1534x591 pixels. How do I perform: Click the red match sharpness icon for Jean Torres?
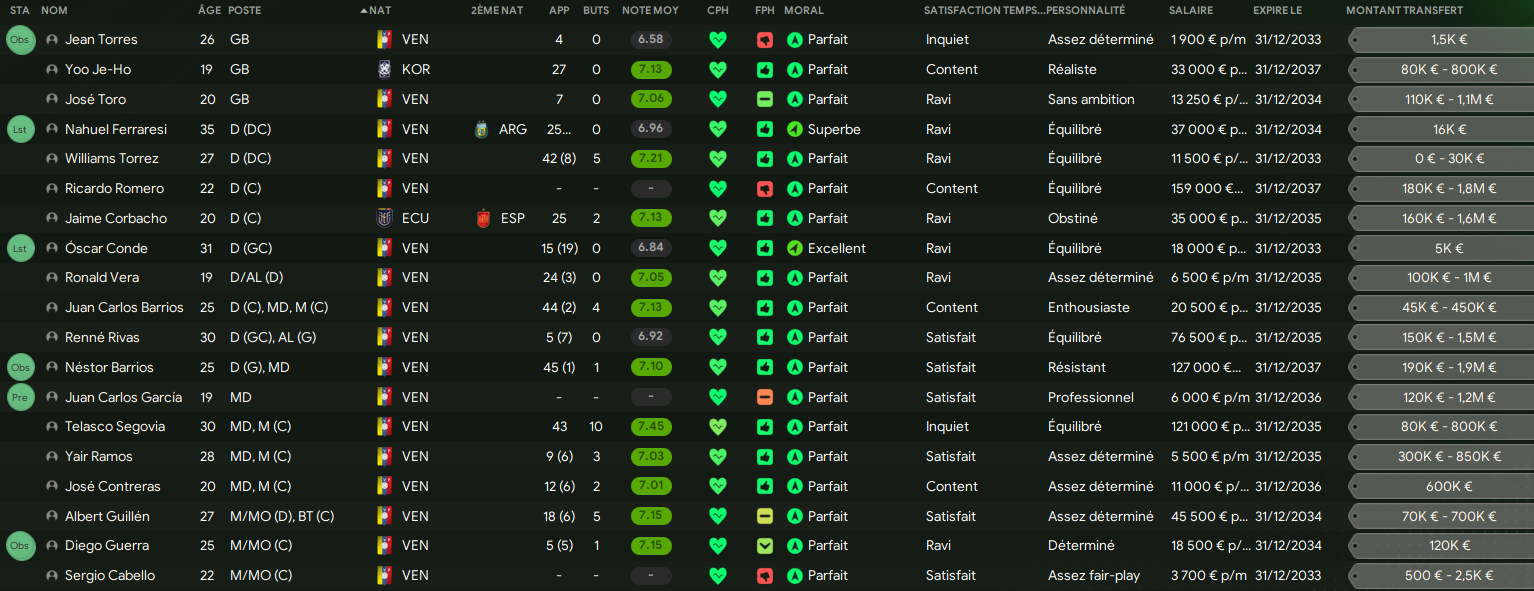pos(765,40)
